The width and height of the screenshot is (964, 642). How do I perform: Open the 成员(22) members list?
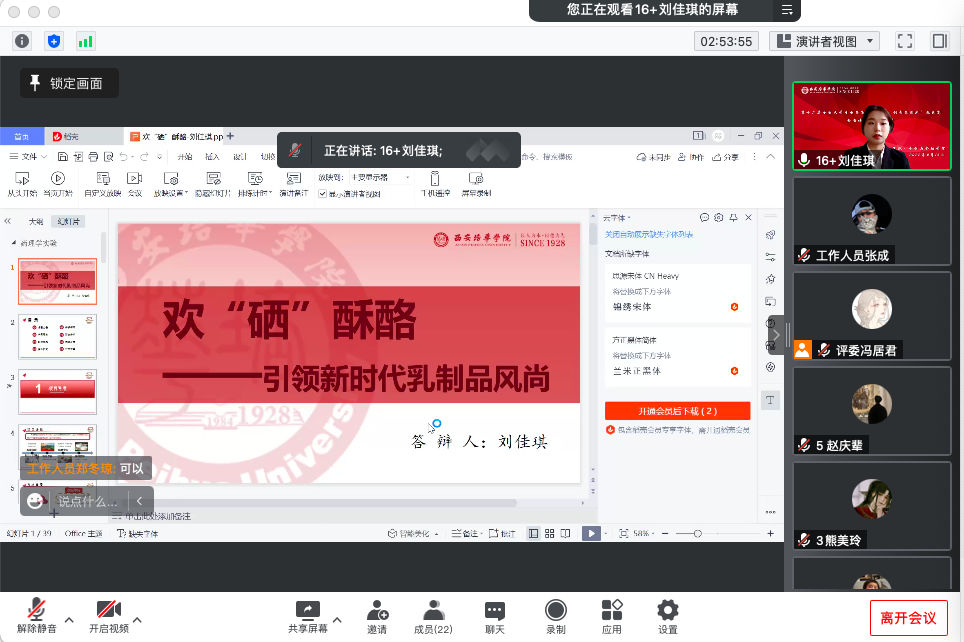tap(433, 616)
